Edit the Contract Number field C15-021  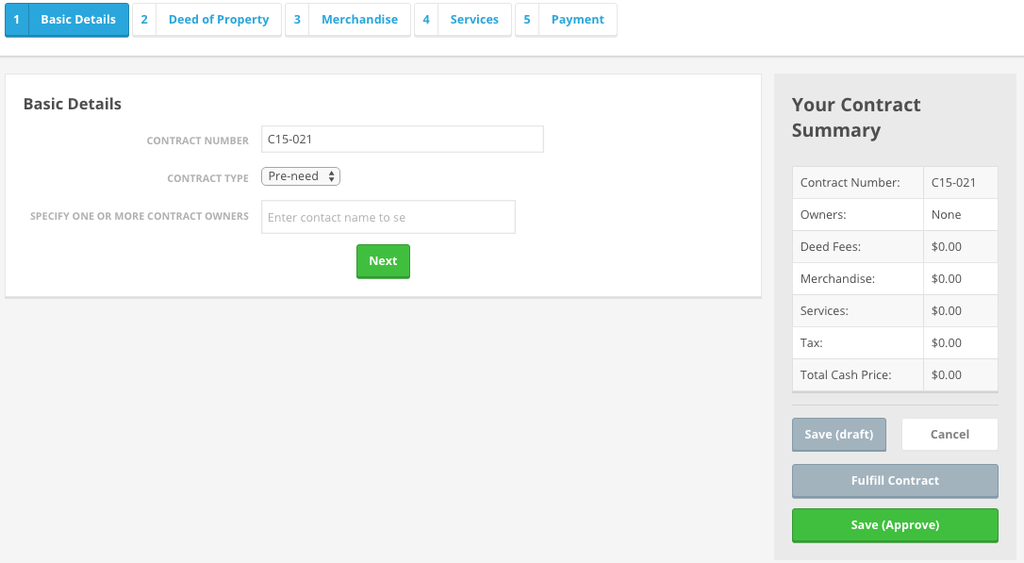point(402,139)
